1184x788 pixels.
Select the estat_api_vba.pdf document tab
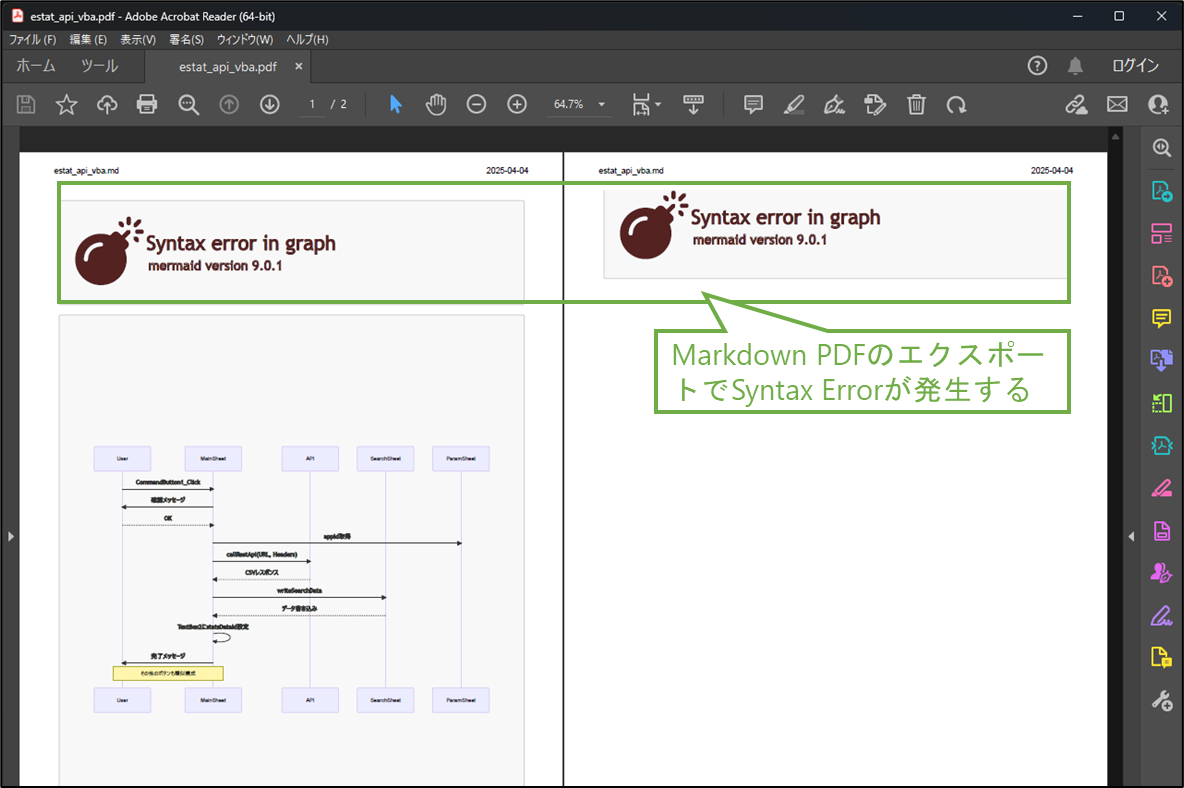pyautogui.click(x=228, y=66)
